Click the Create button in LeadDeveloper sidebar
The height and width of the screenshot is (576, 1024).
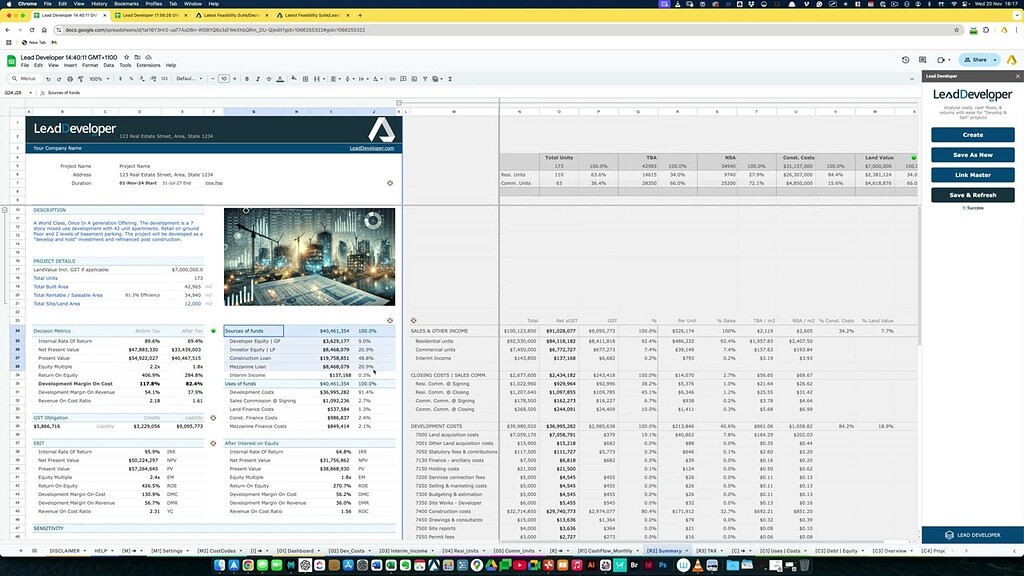(972, 134)
